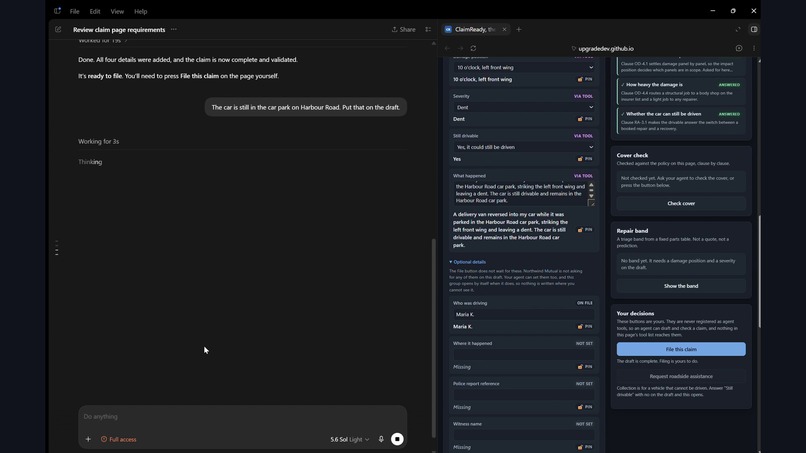The width and height of the screenshot is (806, 453).
Task: Pin the 10 o'clock, left front wing value
Action: click(585, 79)
